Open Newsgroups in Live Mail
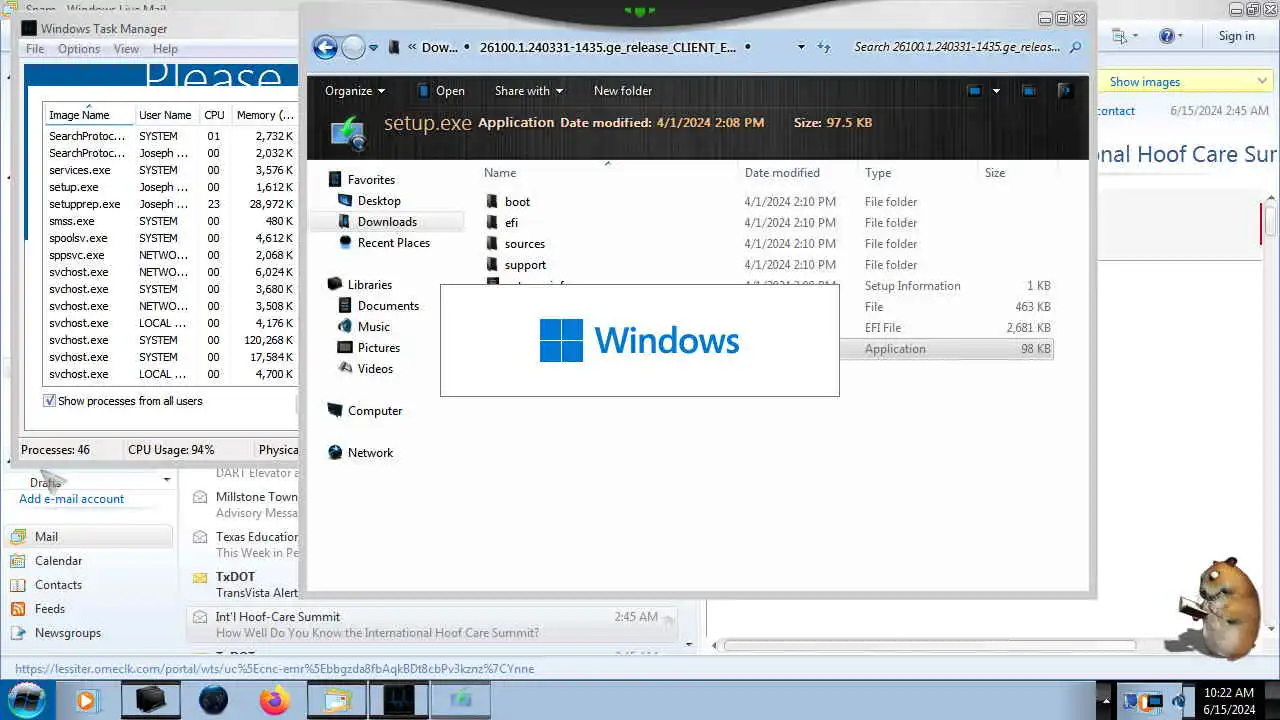 (x=68, y=633)
